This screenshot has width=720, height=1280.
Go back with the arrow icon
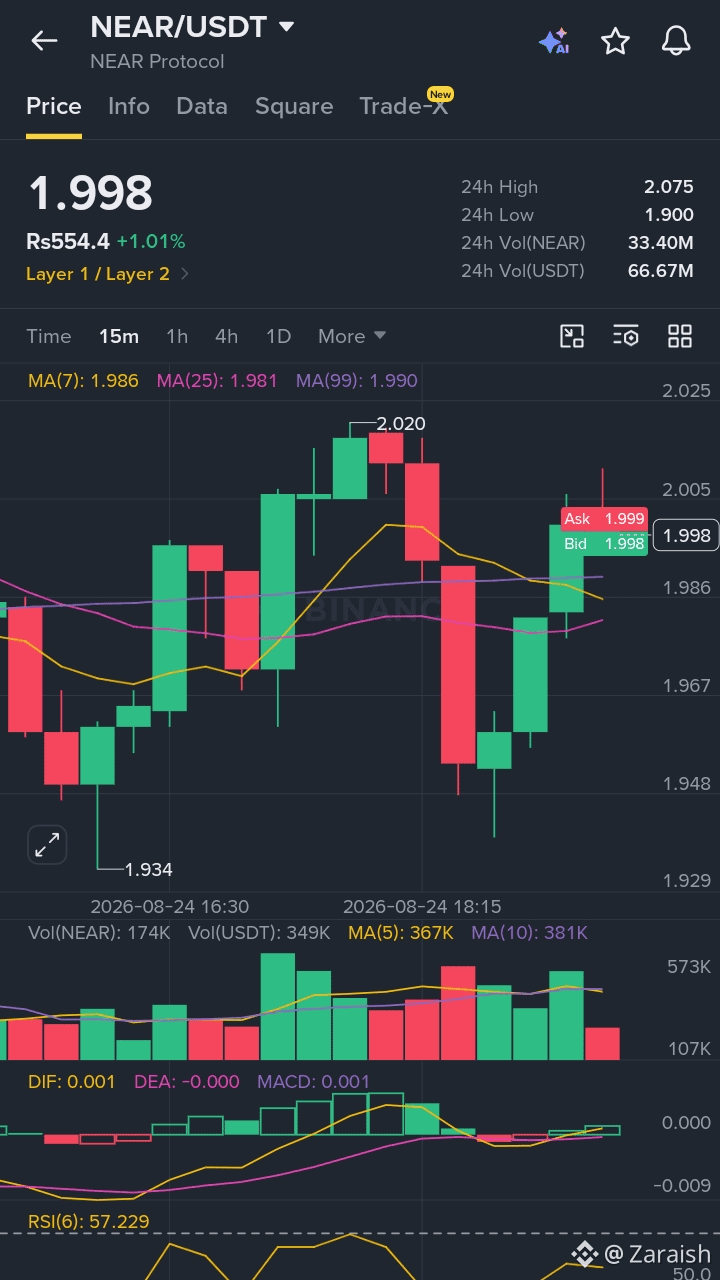44,41
